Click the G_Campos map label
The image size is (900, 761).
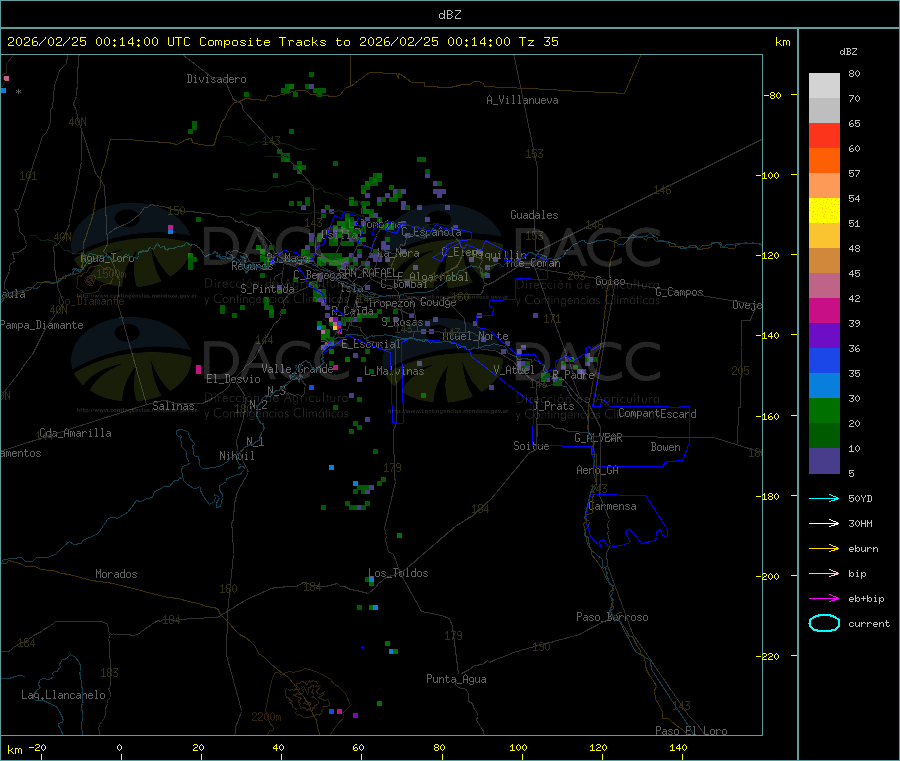679,292
